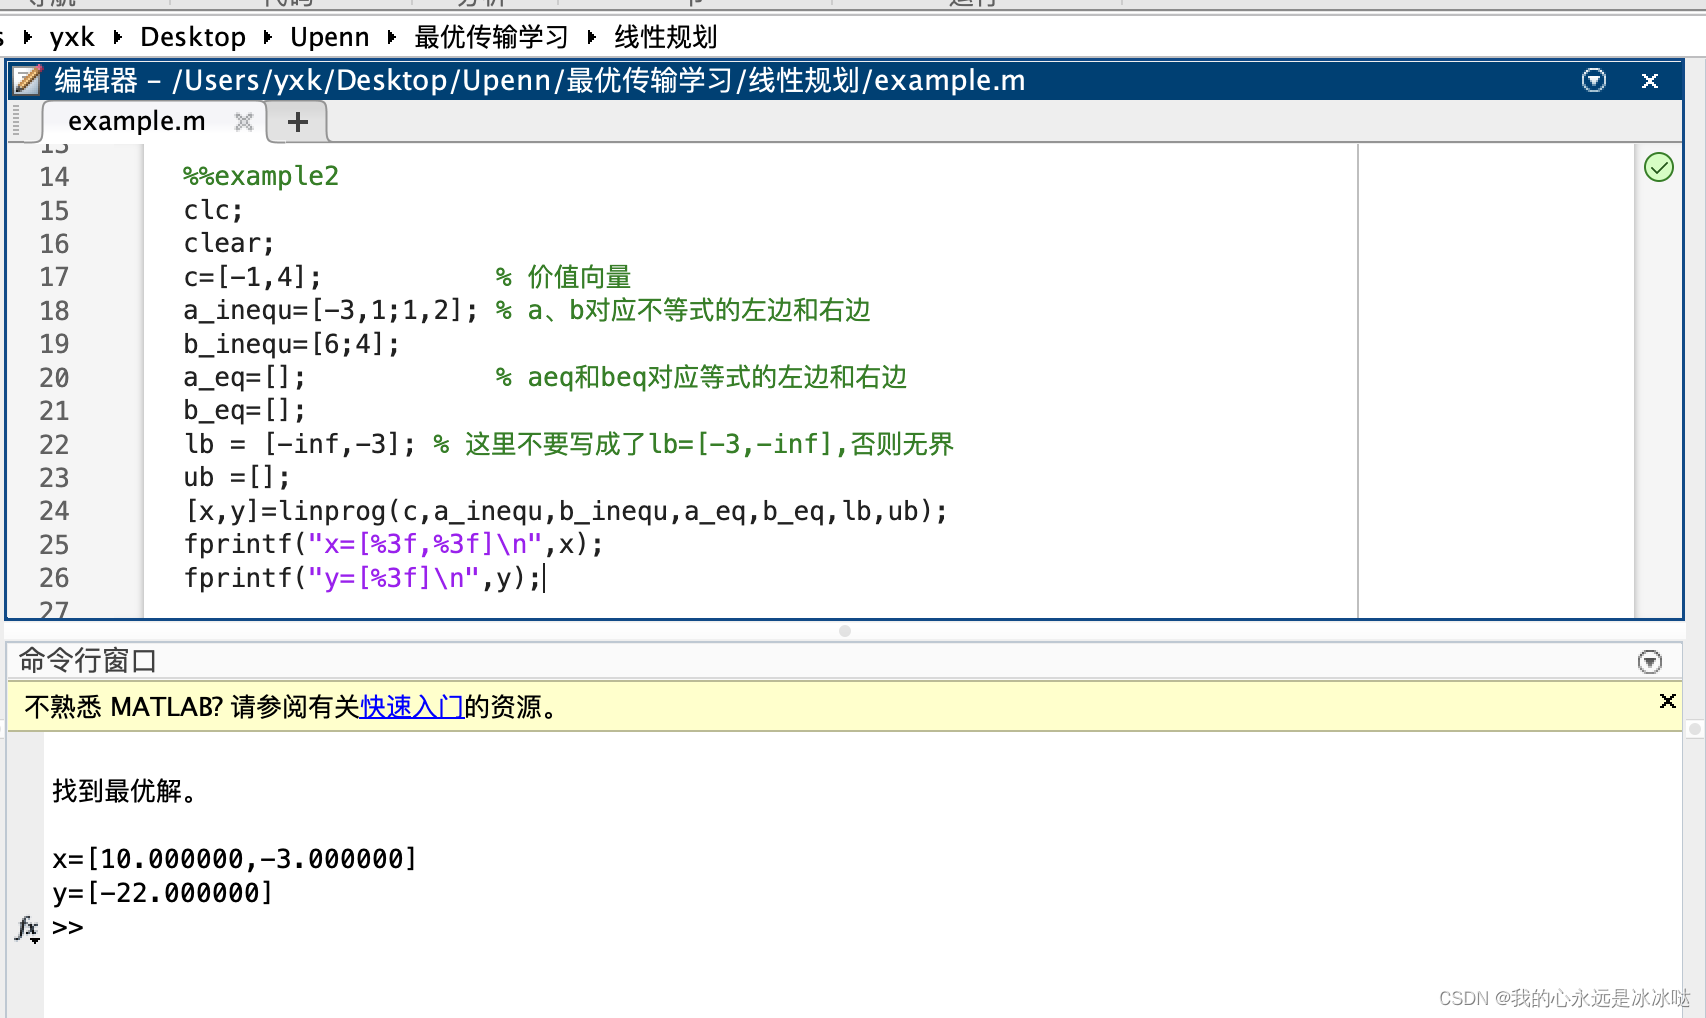
Task: Navigate to 最优传输学习 folder in address bar
Action: click(491, 37)
